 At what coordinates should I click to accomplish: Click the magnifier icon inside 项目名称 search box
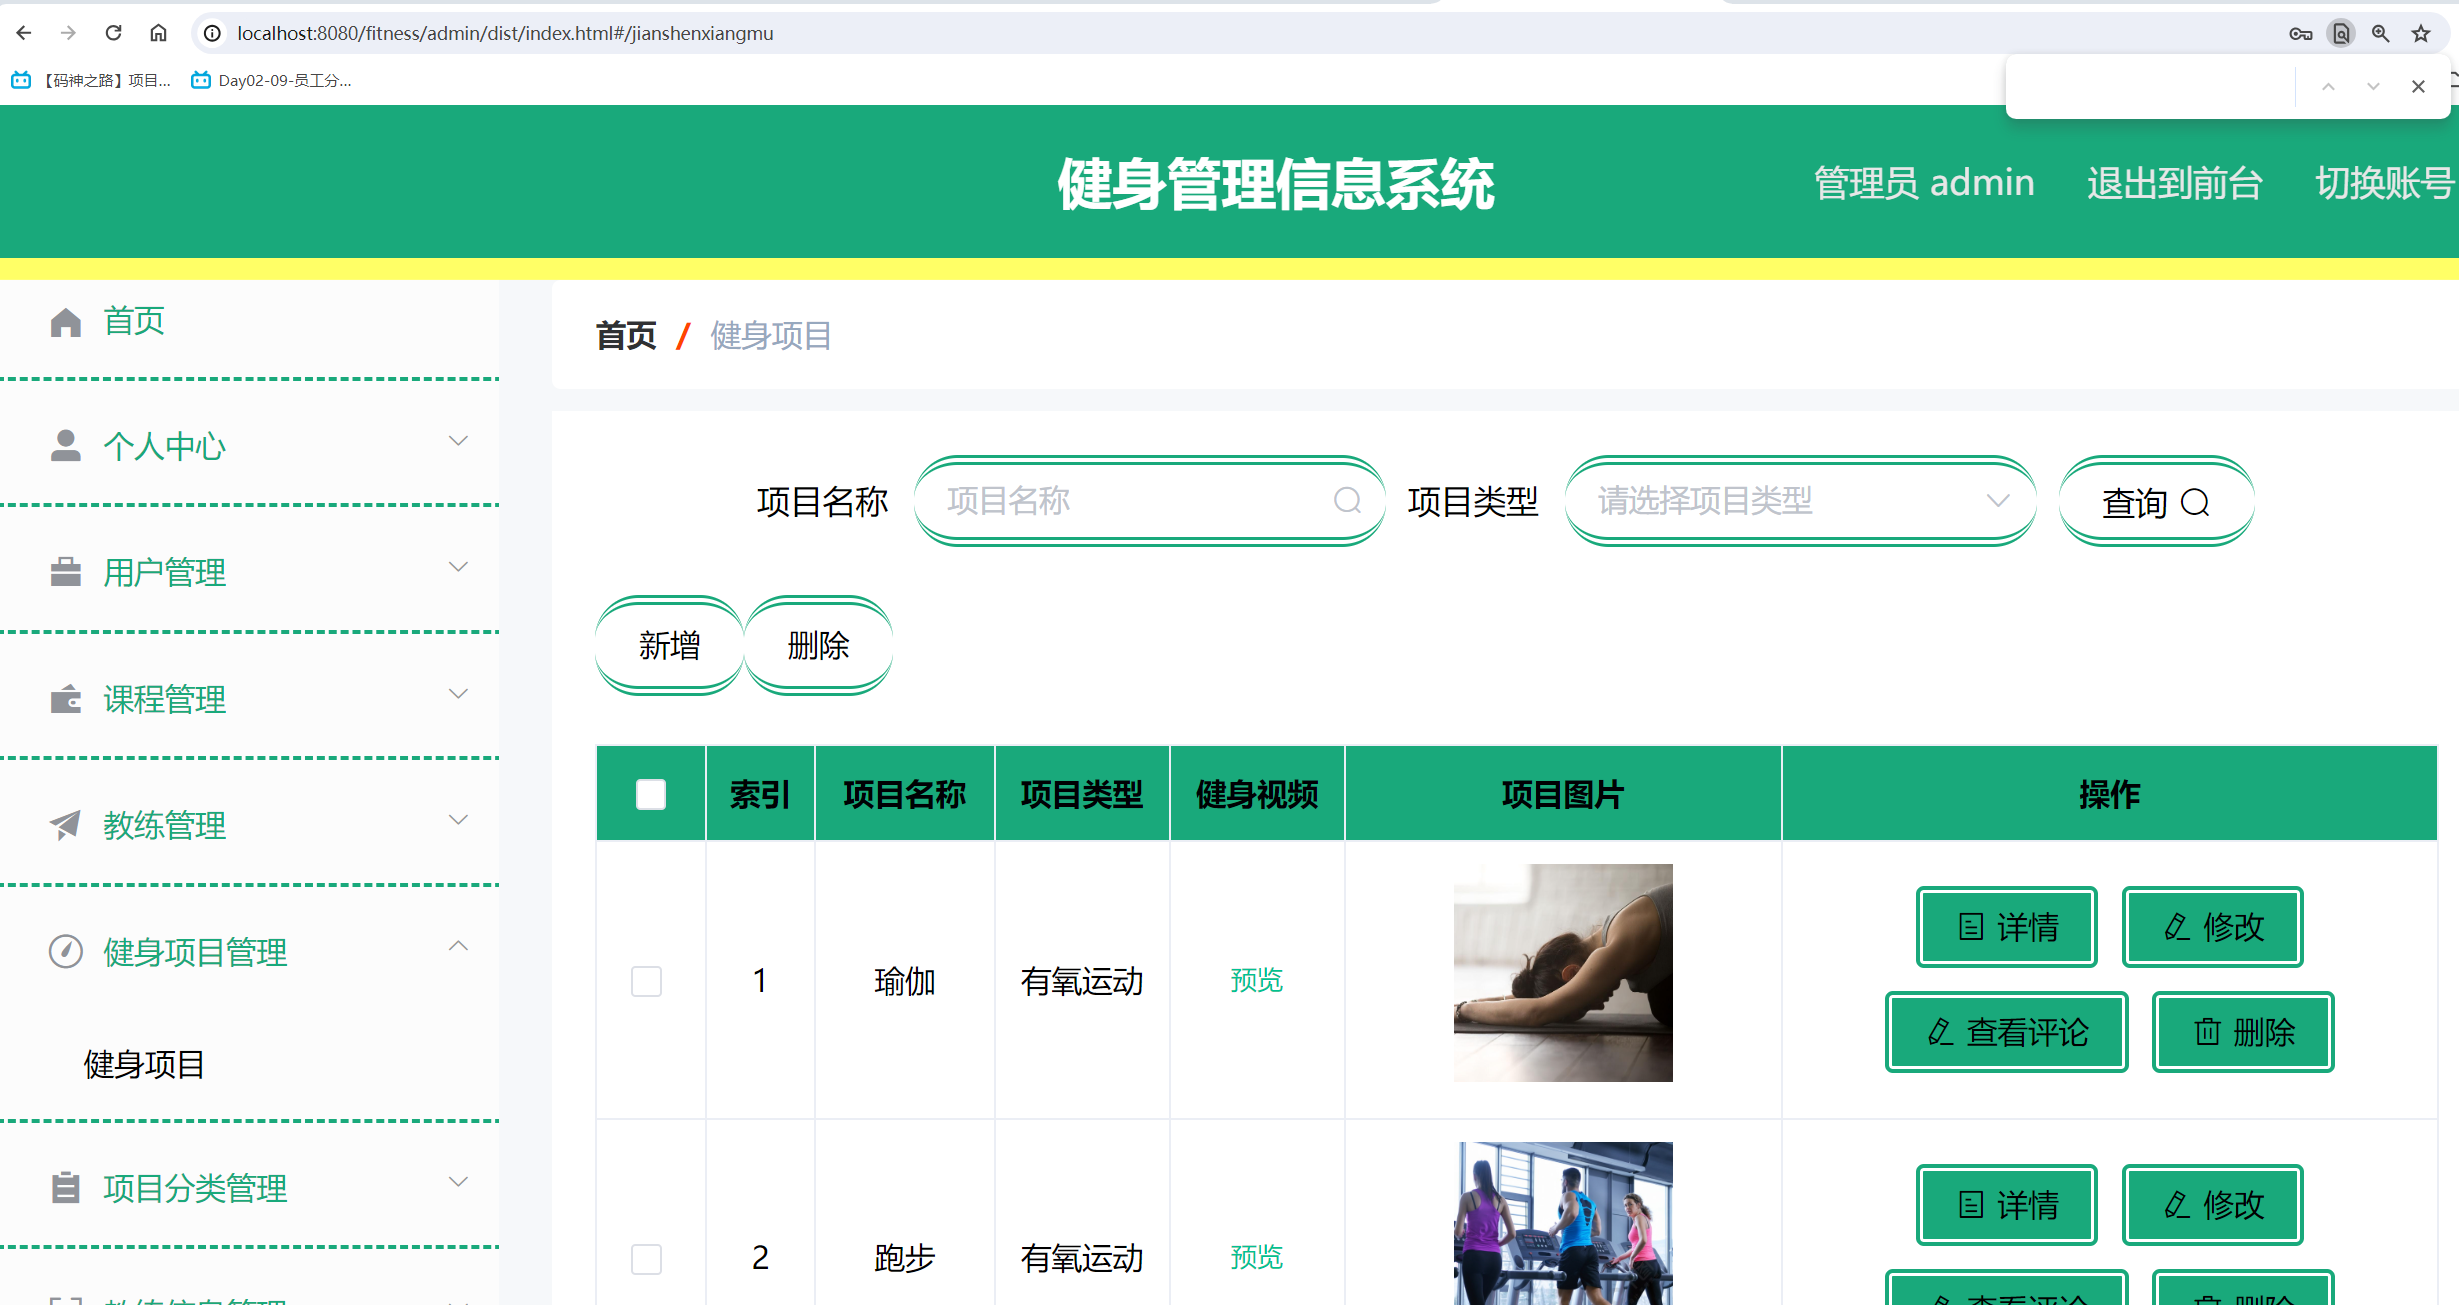tap(1347, 501)
